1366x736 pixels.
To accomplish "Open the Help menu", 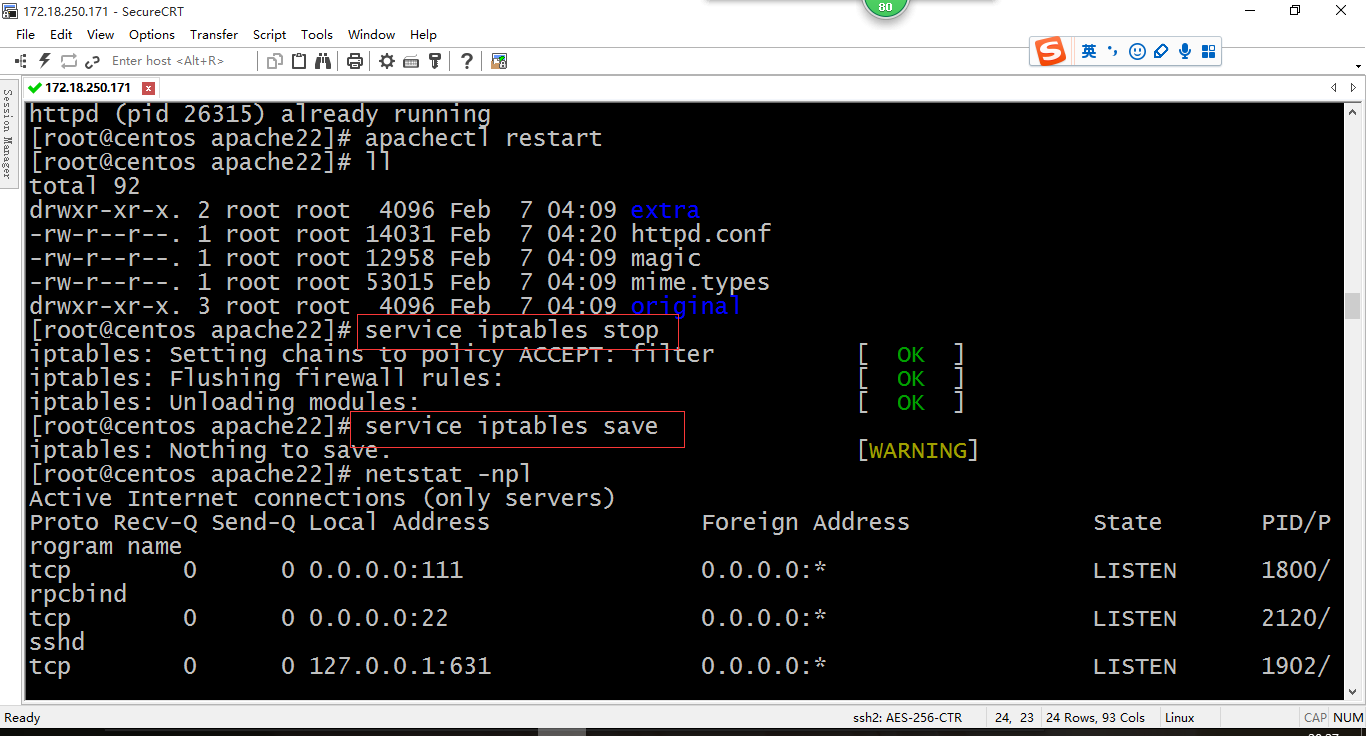I will click(x=423, y=34).
